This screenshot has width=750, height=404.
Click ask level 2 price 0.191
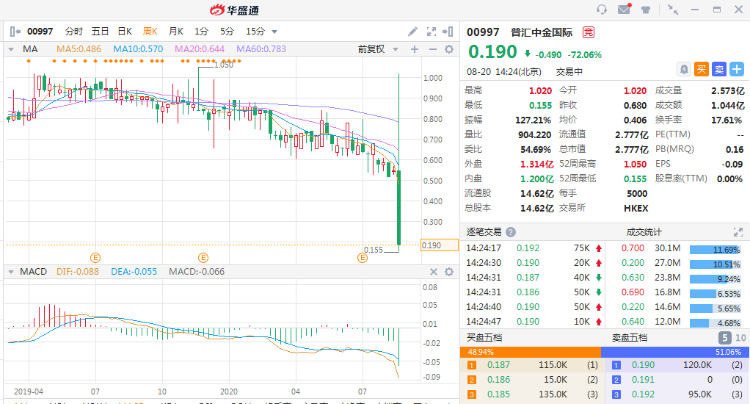click(643, 380)
